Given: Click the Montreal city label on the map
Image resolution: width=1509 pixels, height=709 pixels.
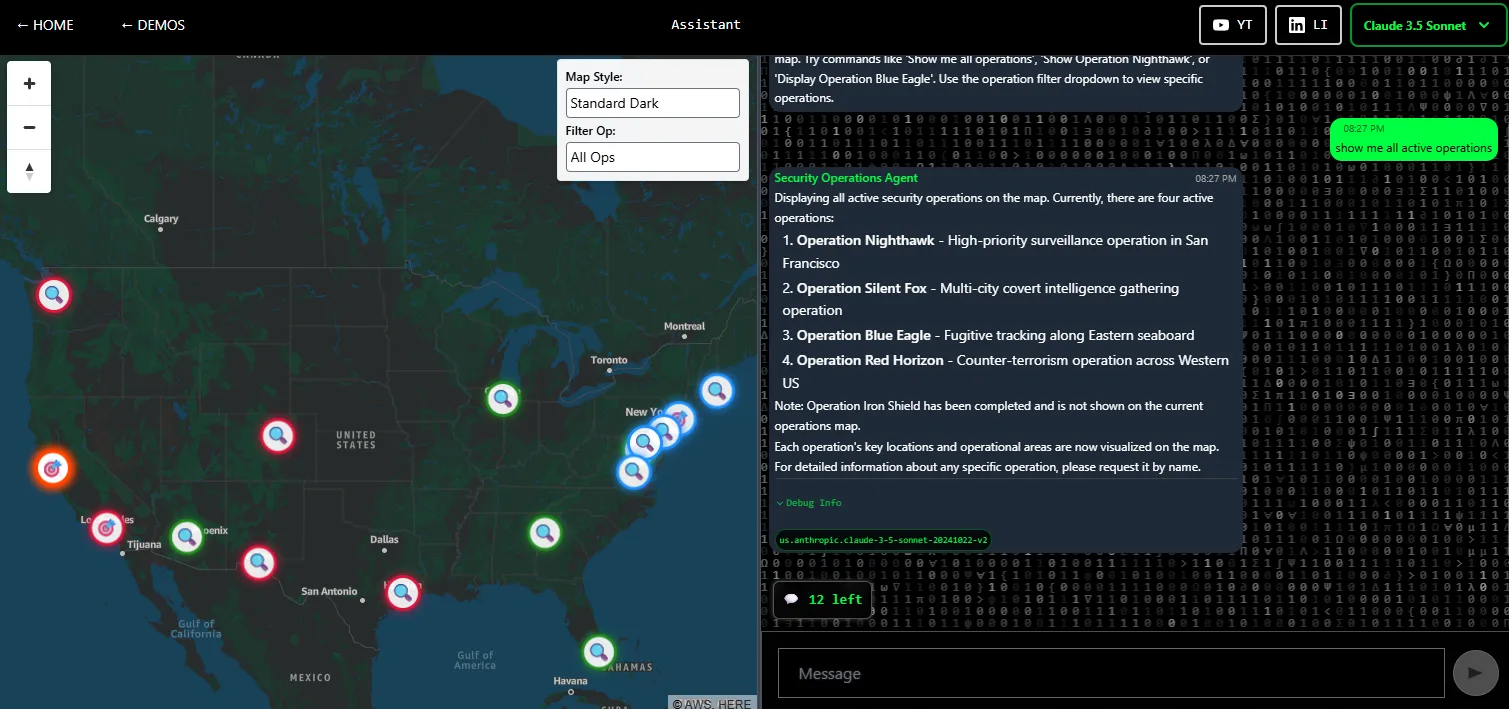Looking at the screenshot, I should (684, 326).
